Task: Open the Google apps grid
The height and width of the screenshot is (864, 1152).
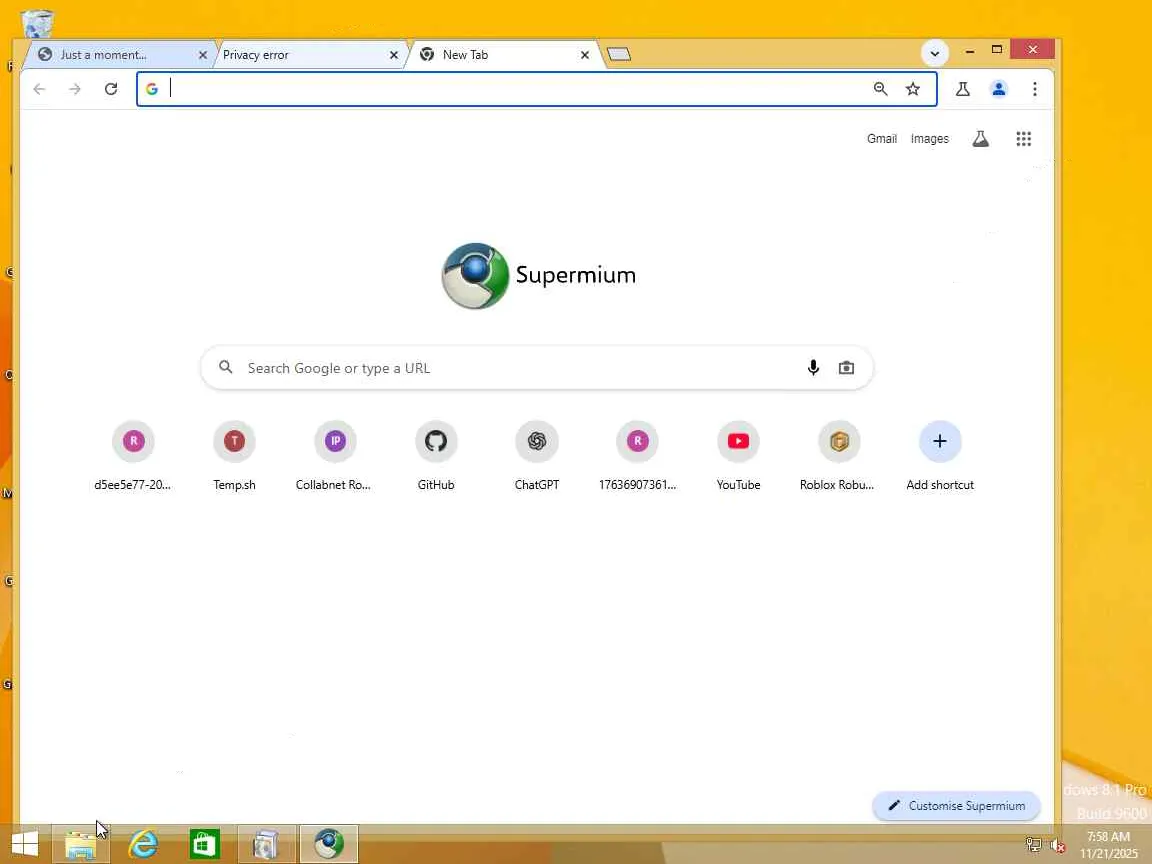Action: coord(1023,139)
